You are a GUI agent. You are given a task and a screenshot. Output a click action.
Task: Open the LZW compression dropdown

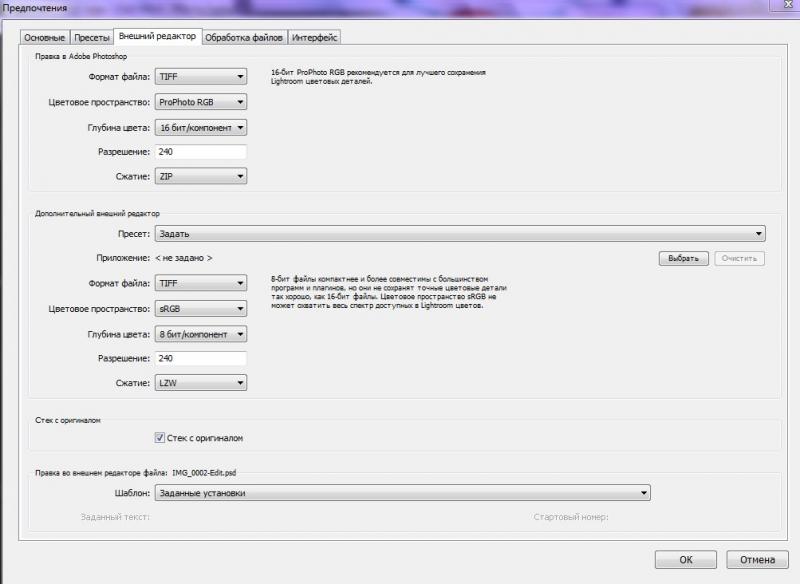click(x=201, y=383)
